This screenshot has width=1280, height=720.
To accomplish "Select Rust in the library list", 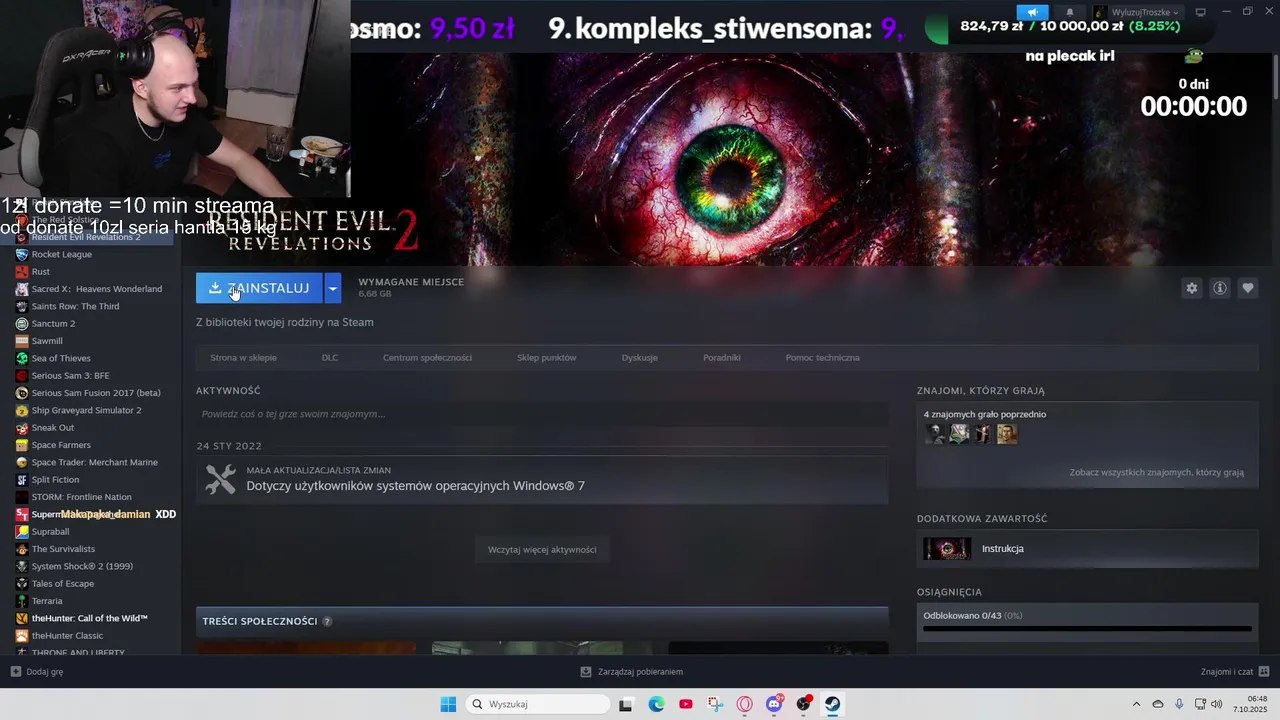I will 41,272.
